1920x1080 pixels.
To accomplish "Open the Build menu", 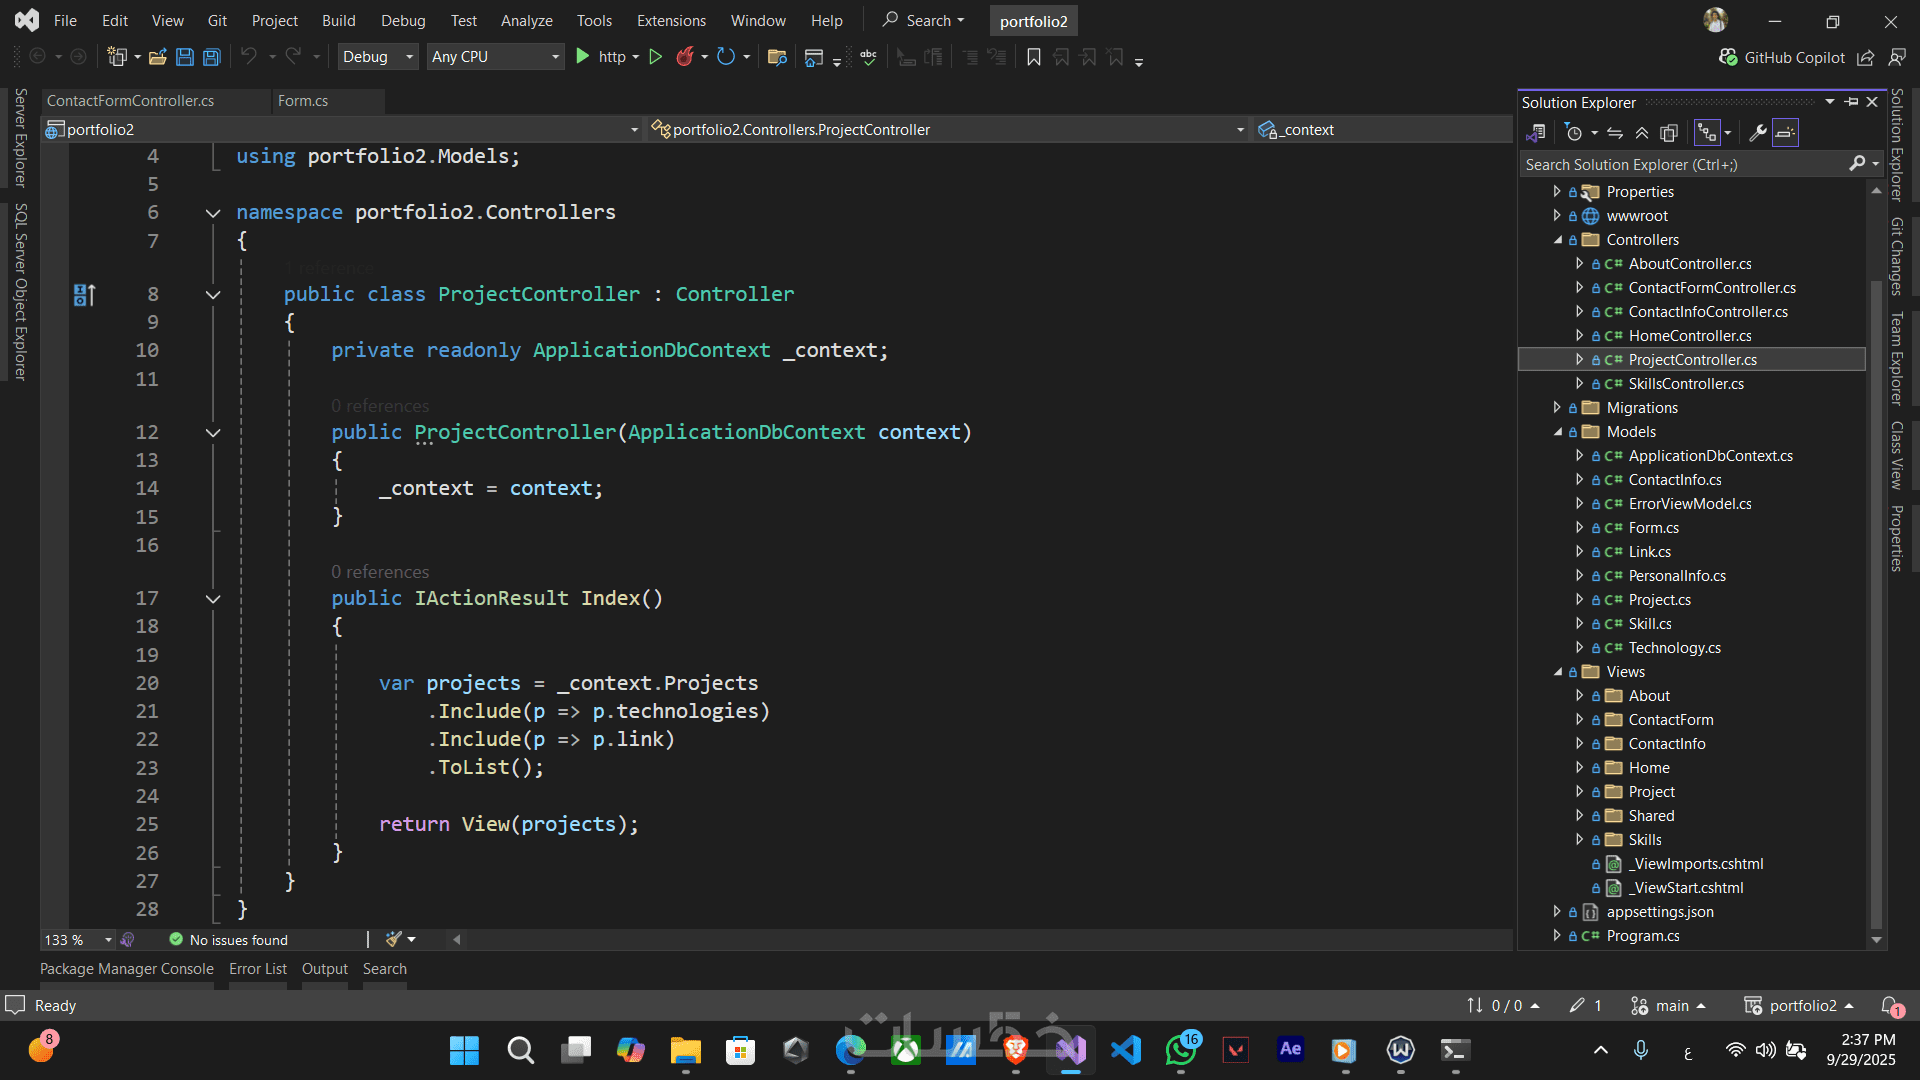I will 338,20.
